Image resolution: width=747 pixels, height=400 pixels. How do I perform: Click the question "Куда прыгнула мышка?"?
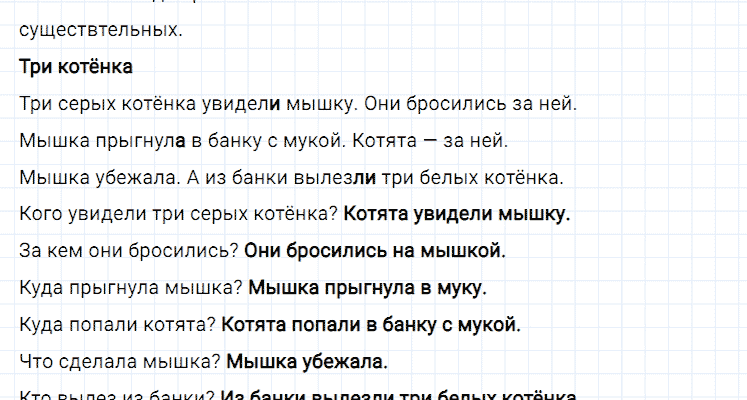[130, 288]
